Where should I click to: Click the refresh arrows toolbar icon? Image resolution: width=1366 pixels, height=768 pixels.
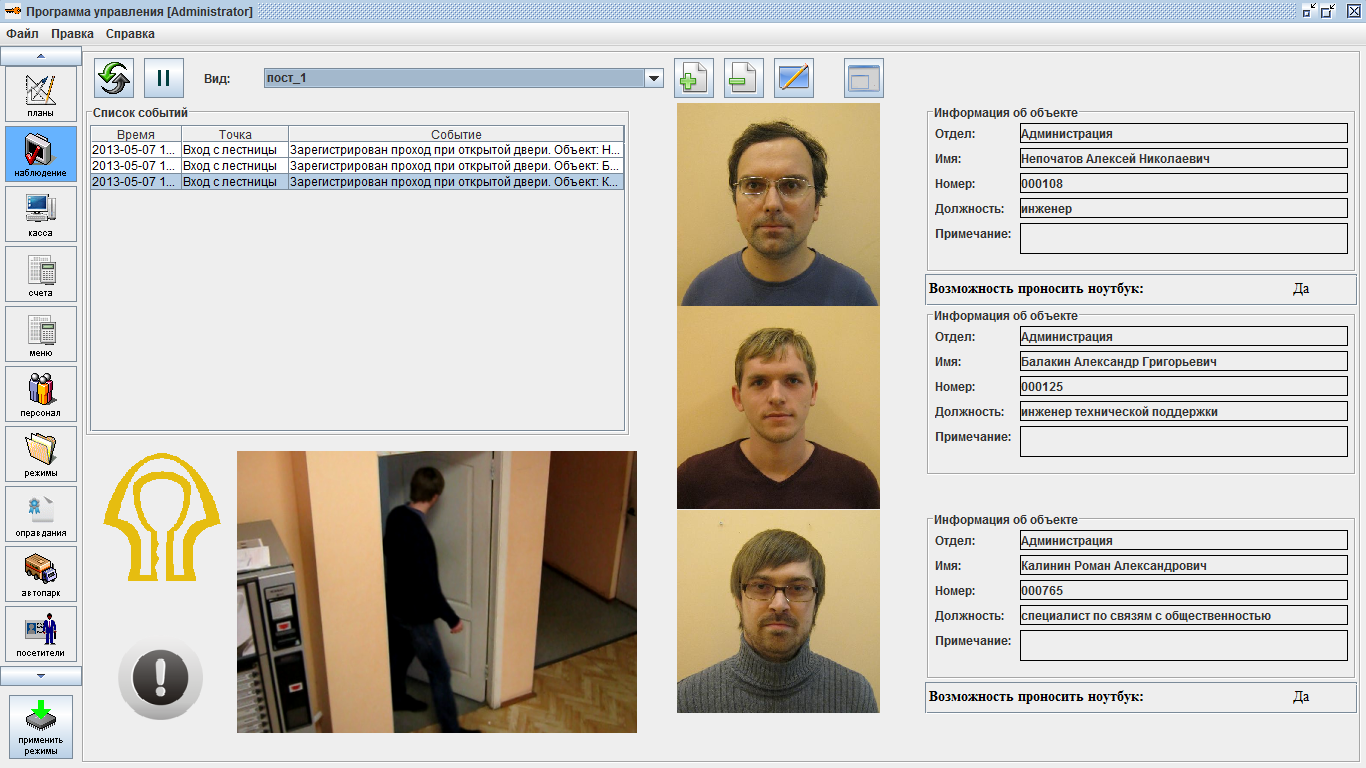point(114,78)
